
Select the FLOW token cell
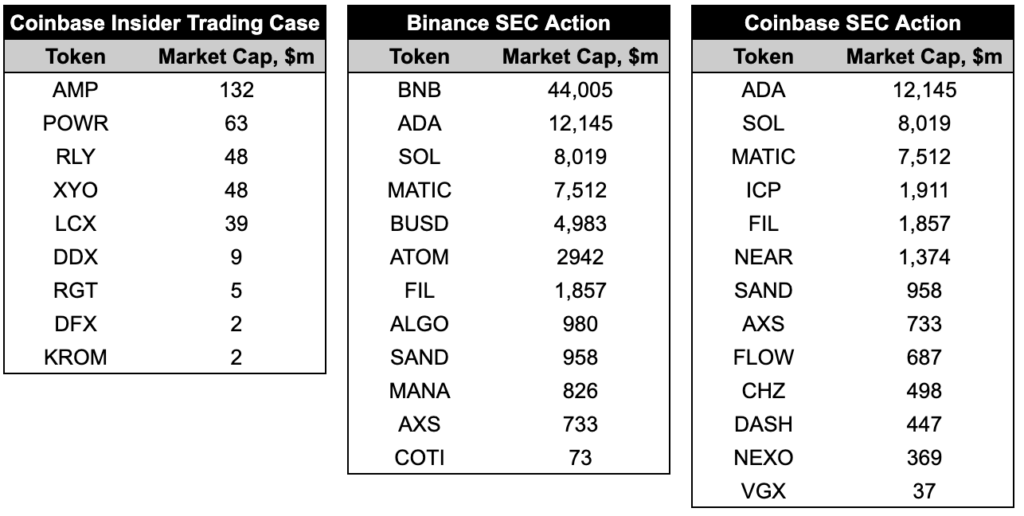point(763,357)
